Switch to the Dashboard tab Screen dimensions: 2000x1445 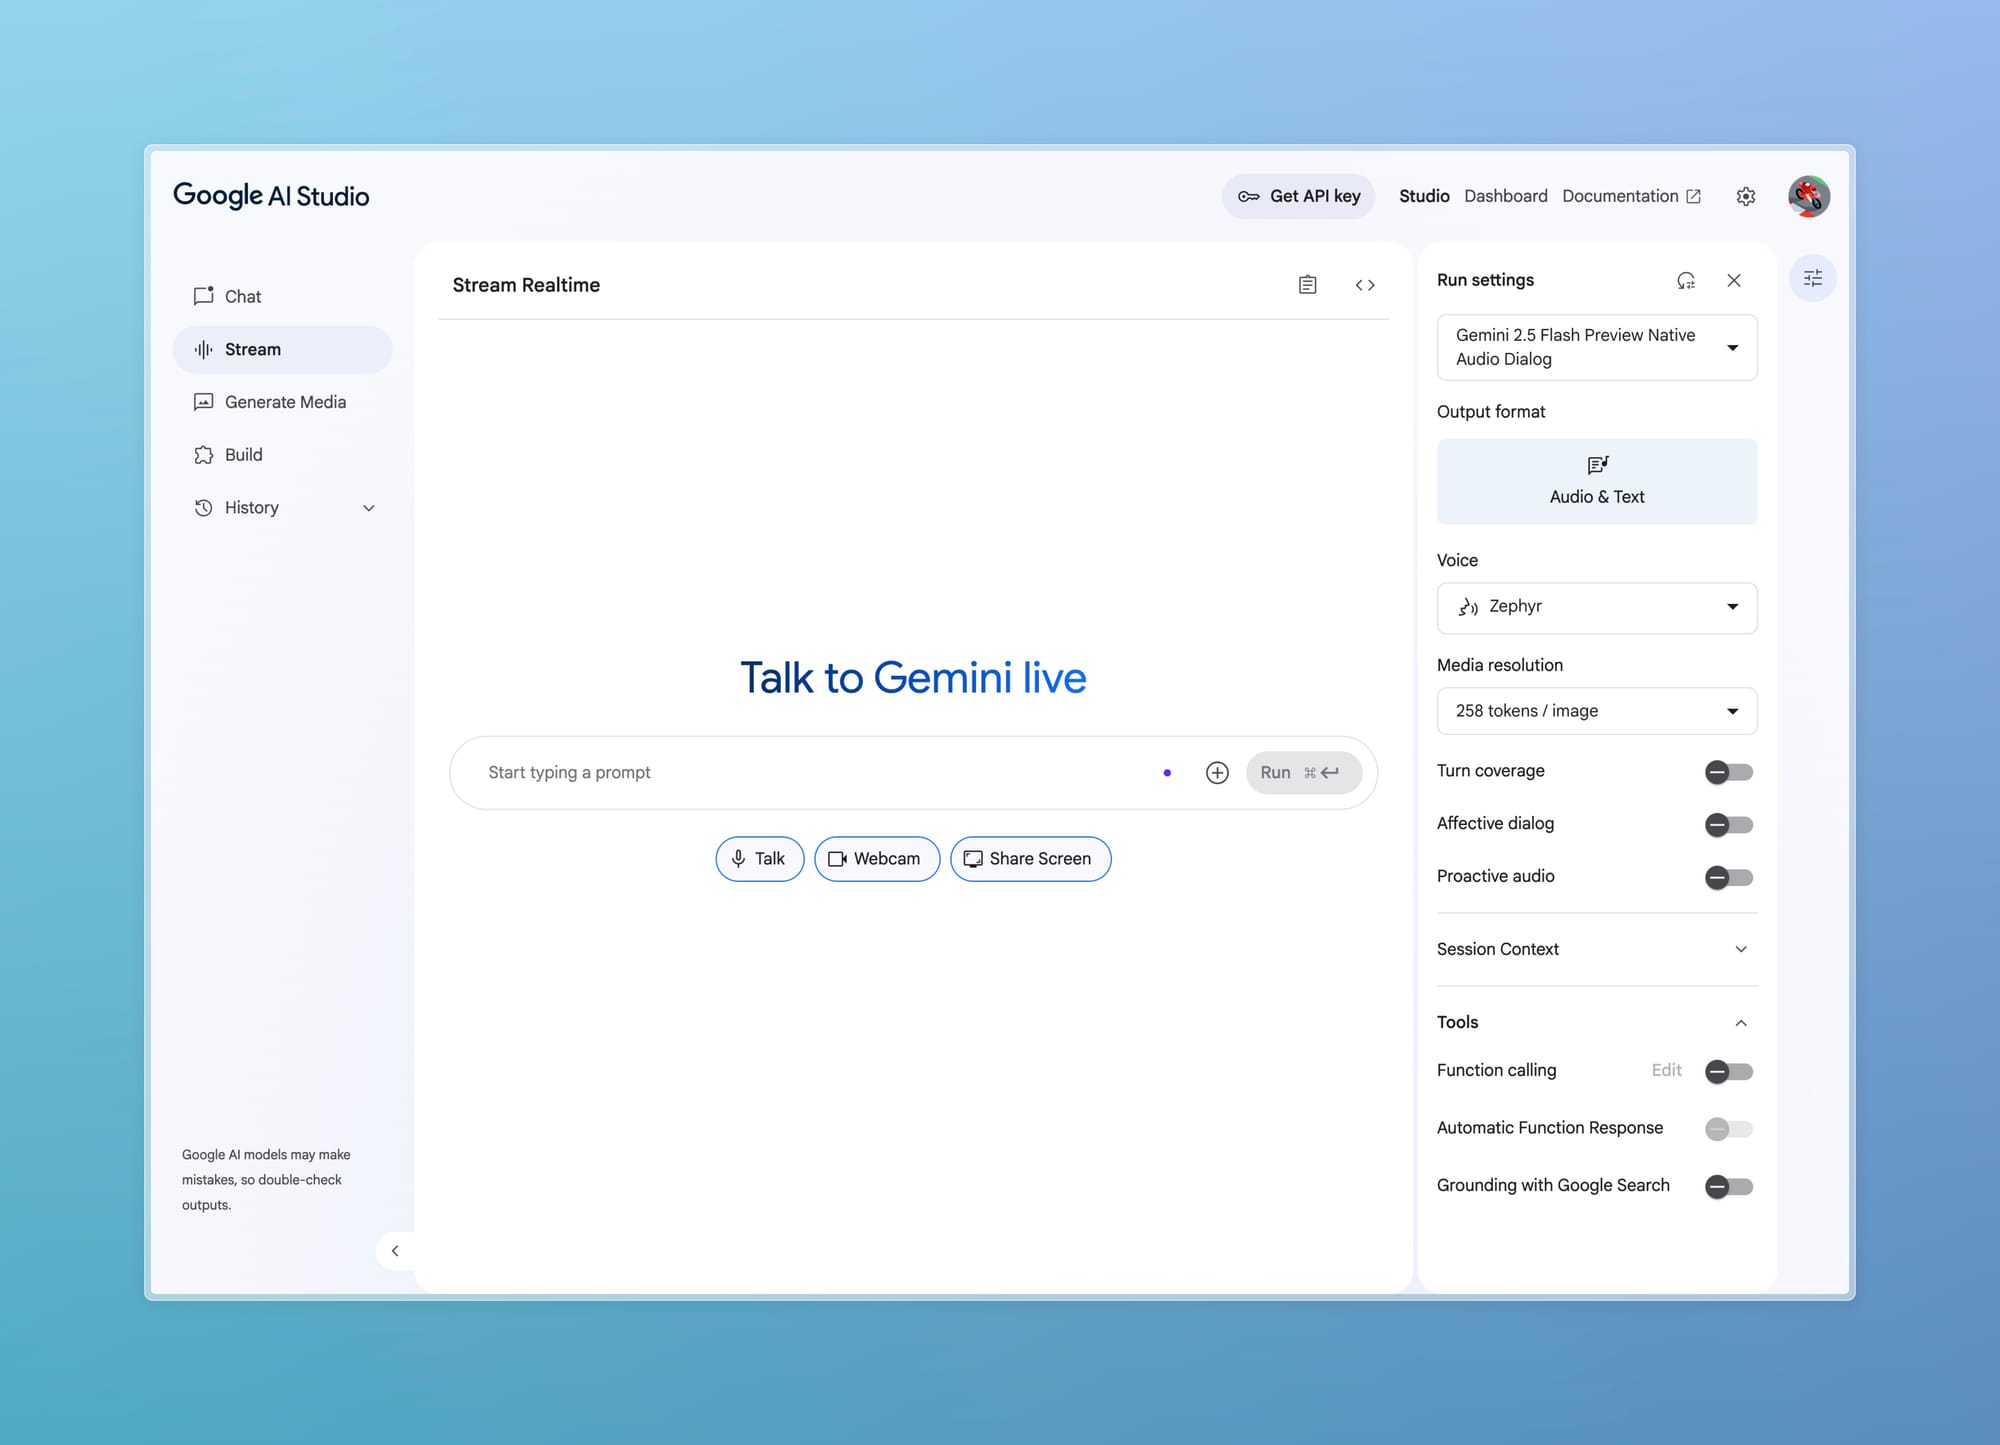(x=1505, y=196)
